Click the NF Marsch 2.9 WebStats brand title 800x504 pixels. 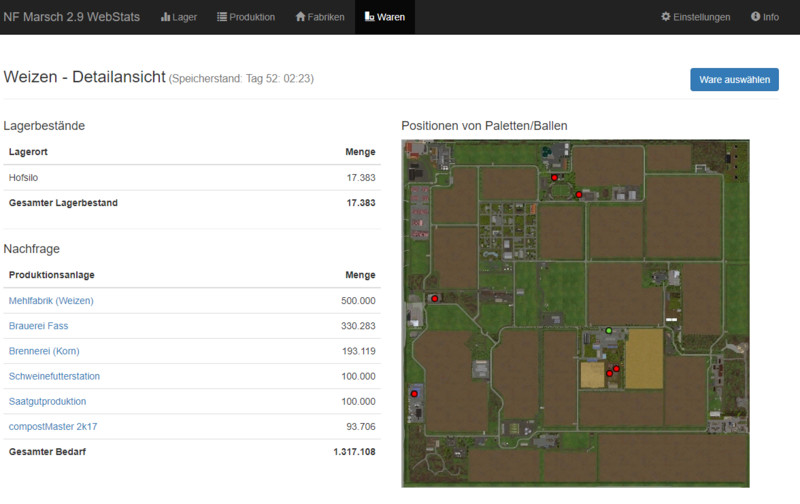click(72, 17)
